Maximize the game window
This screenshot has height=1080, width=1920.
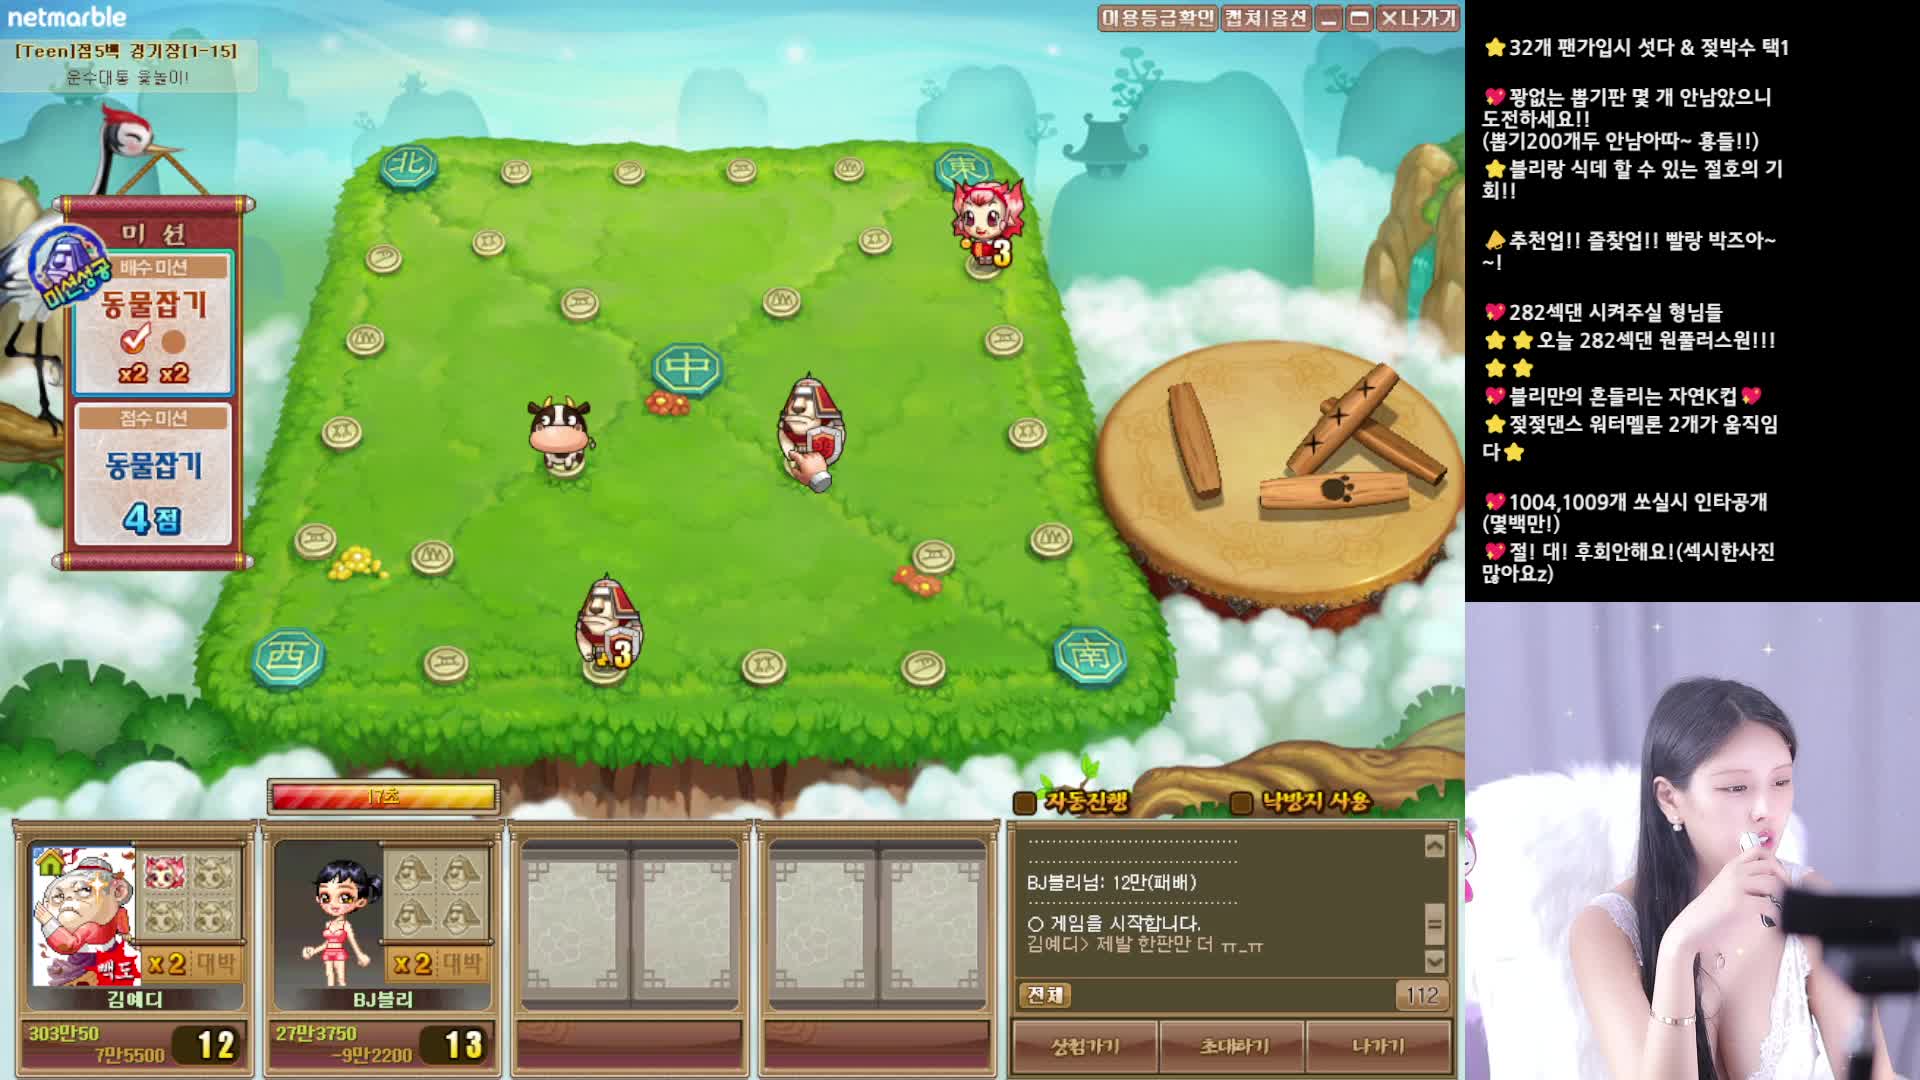[x=1359, y=18]
